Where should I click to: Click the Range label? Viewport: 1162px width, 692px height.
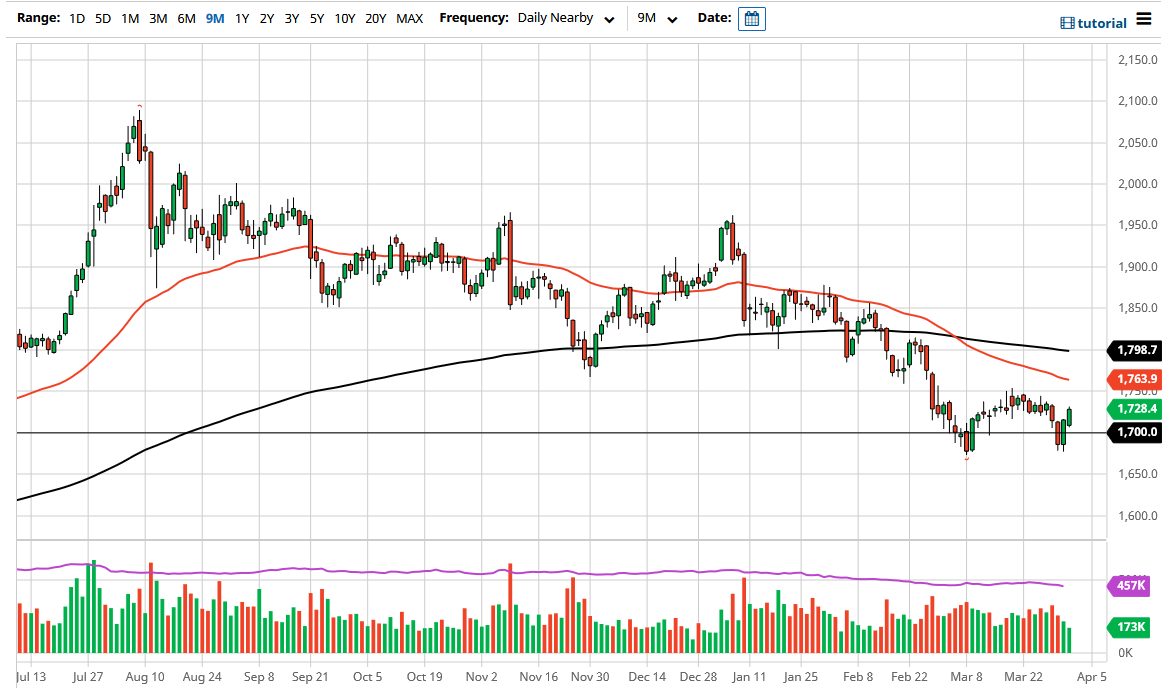(39, 18)
